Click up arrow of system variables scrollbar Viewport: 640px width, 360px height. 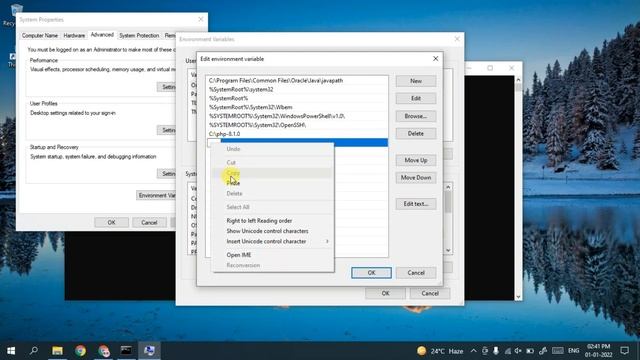click(448, 187)
